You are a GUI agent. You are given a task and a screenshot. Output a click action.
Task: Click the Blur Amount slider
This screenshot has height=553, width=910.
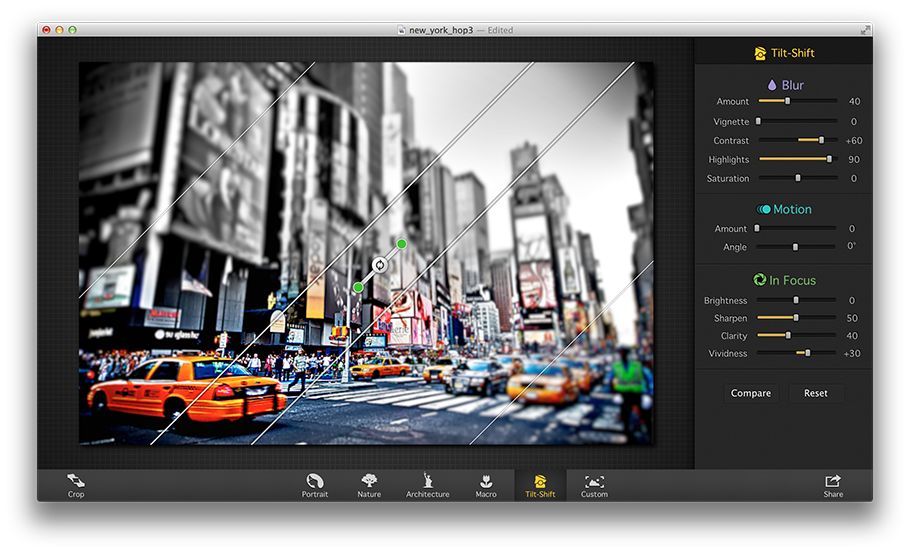point(787,101)
